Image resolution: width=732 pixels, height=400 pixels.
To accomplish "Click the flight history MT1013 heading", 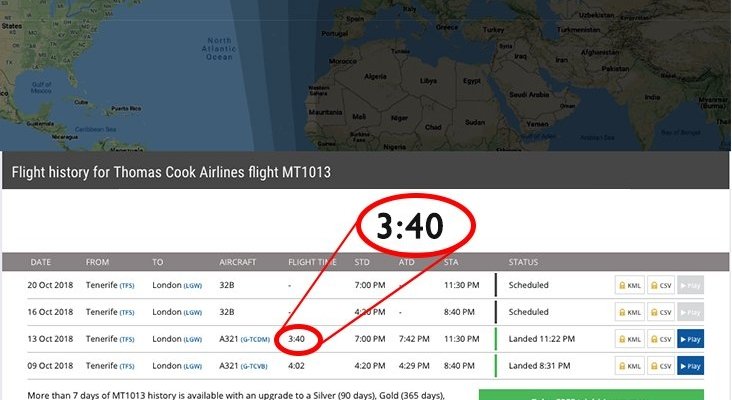I will pyautogui.click(x=171, y=172).
